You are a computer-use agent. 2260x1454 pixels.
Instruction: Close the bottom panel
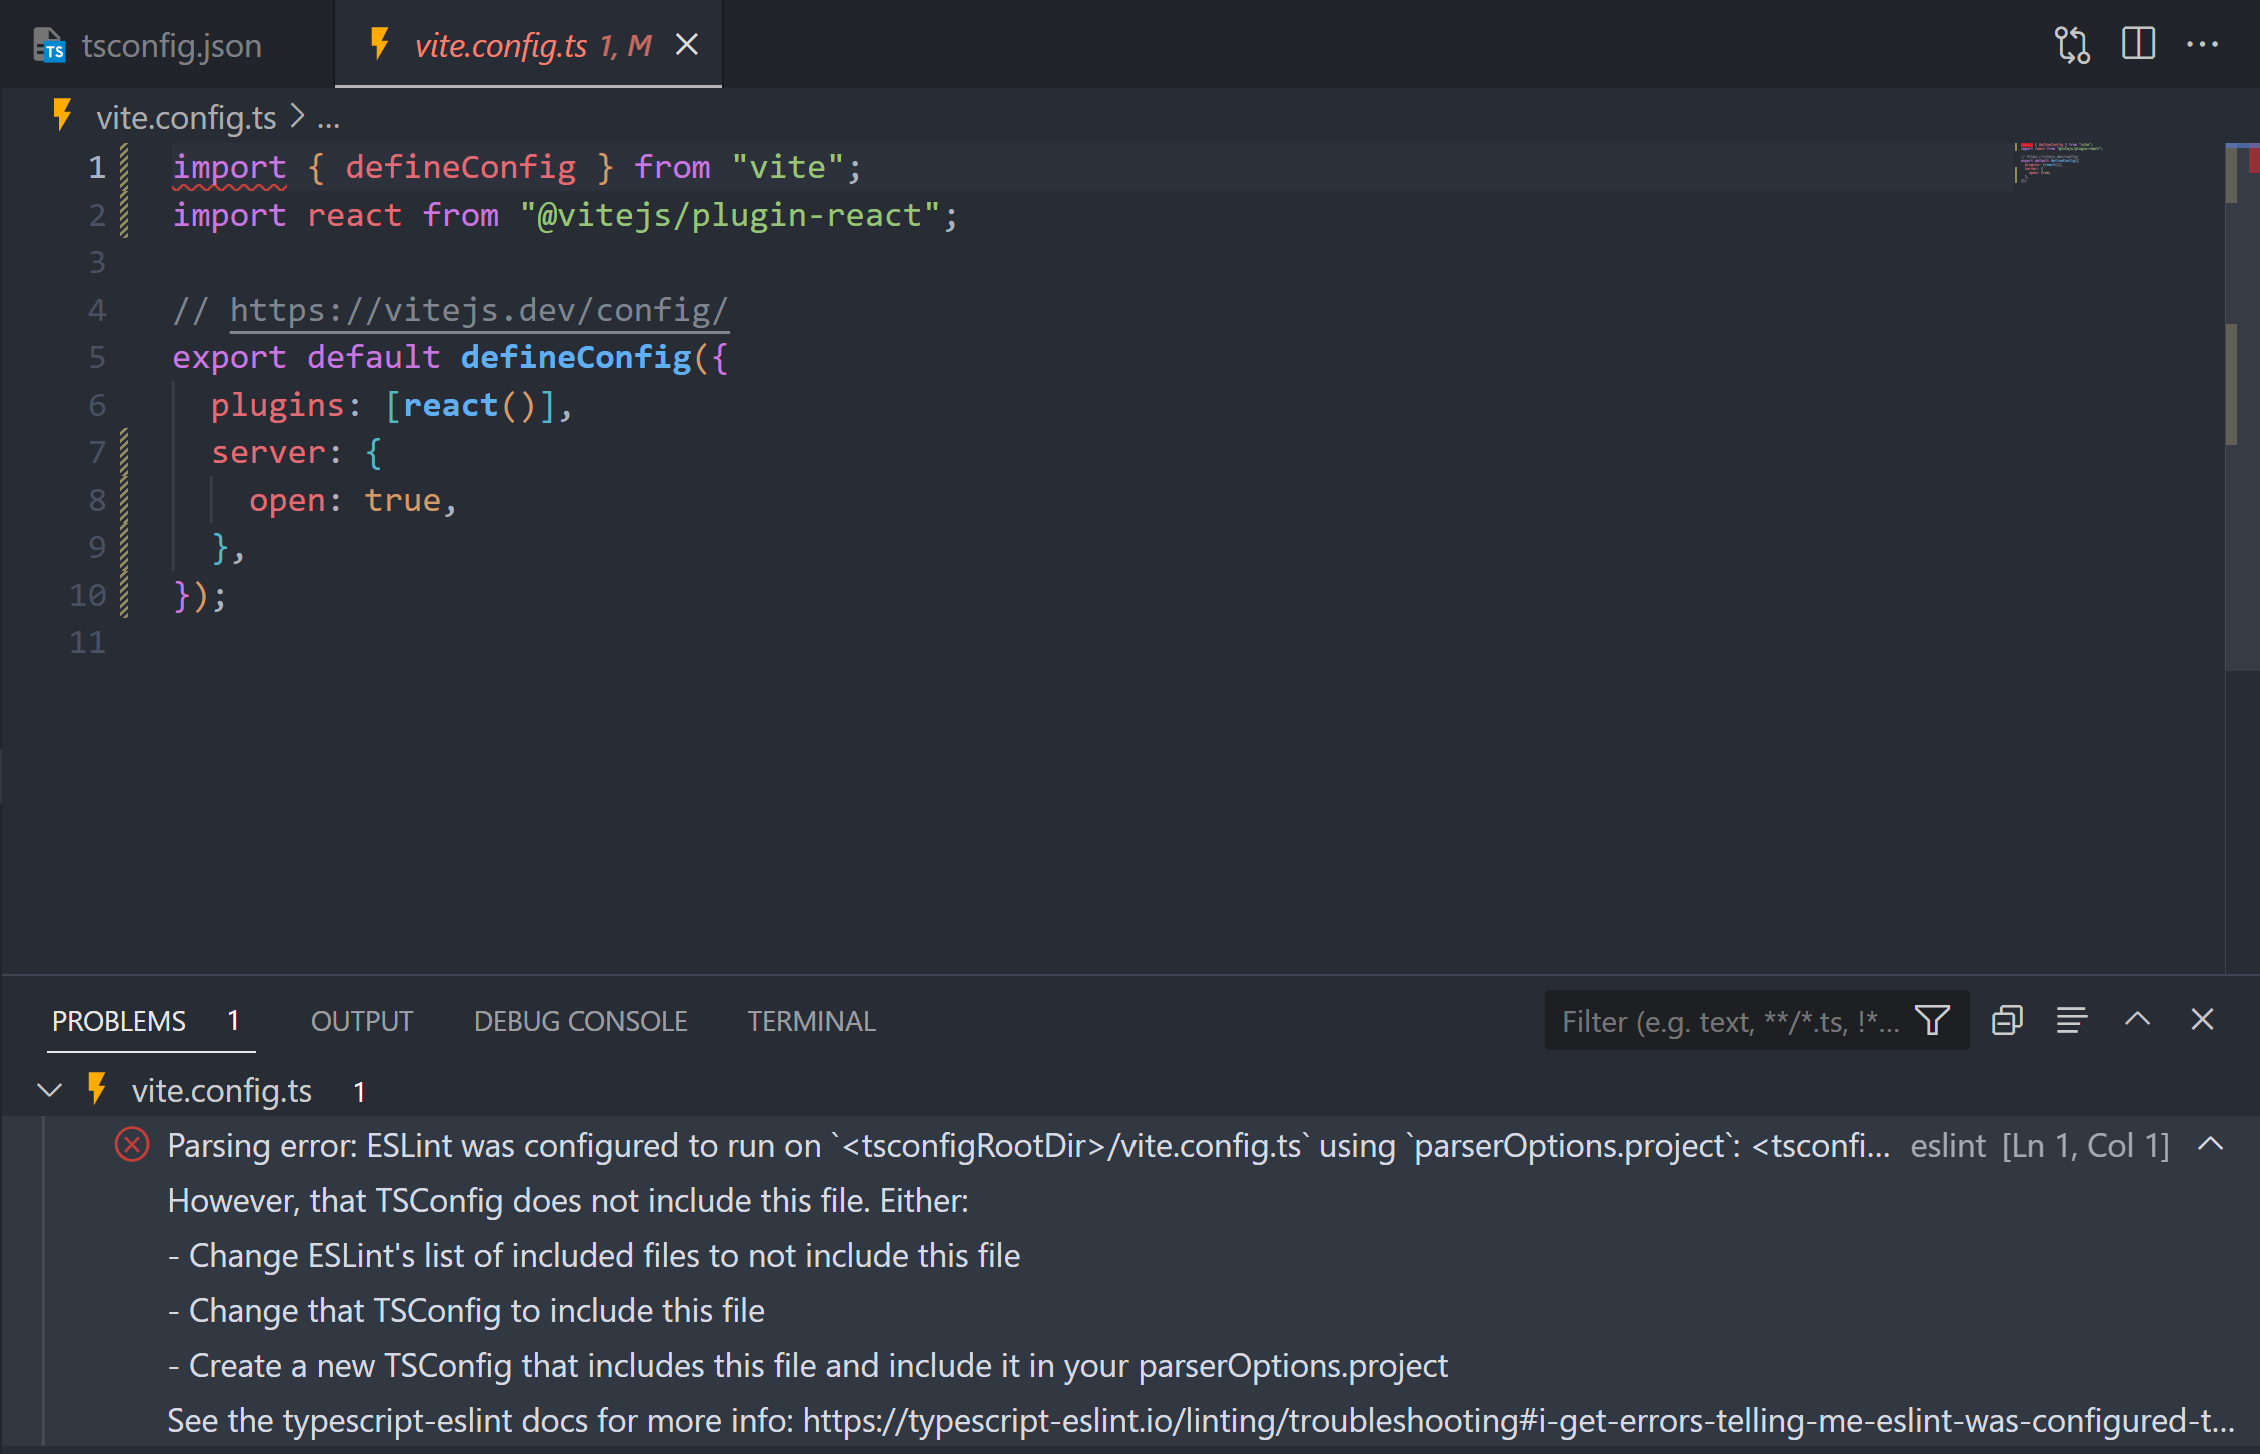(2202, 1020)
